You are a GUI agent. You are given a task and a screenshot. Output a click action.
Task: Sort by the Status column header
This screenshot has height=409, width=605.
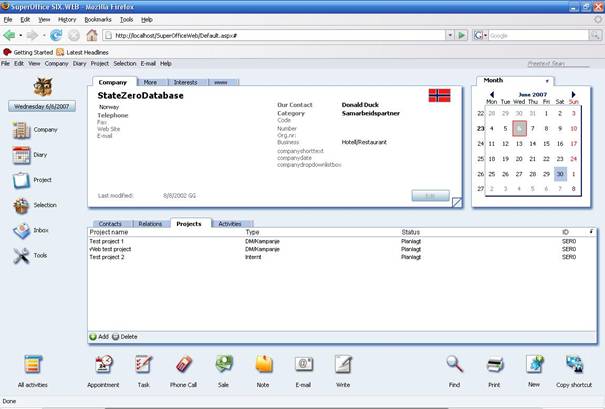tap(411, 232)
